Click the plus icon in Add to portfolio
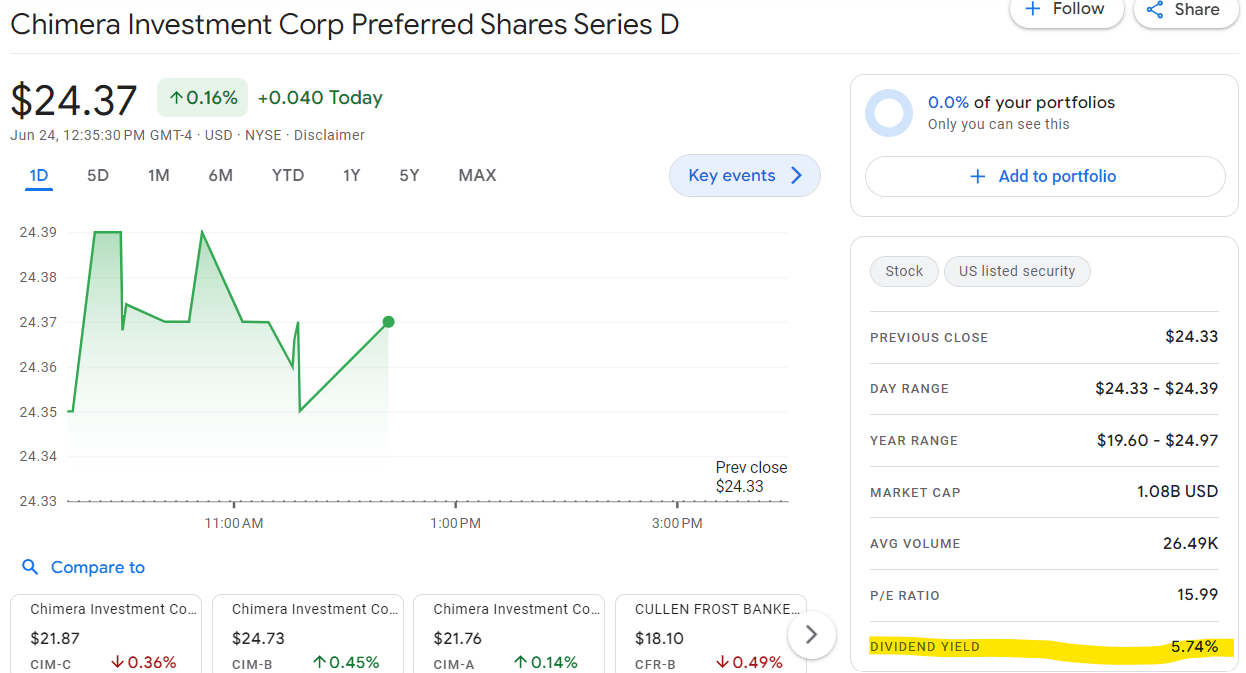Viewport: 1246px width, 673px height. [978, 177]
